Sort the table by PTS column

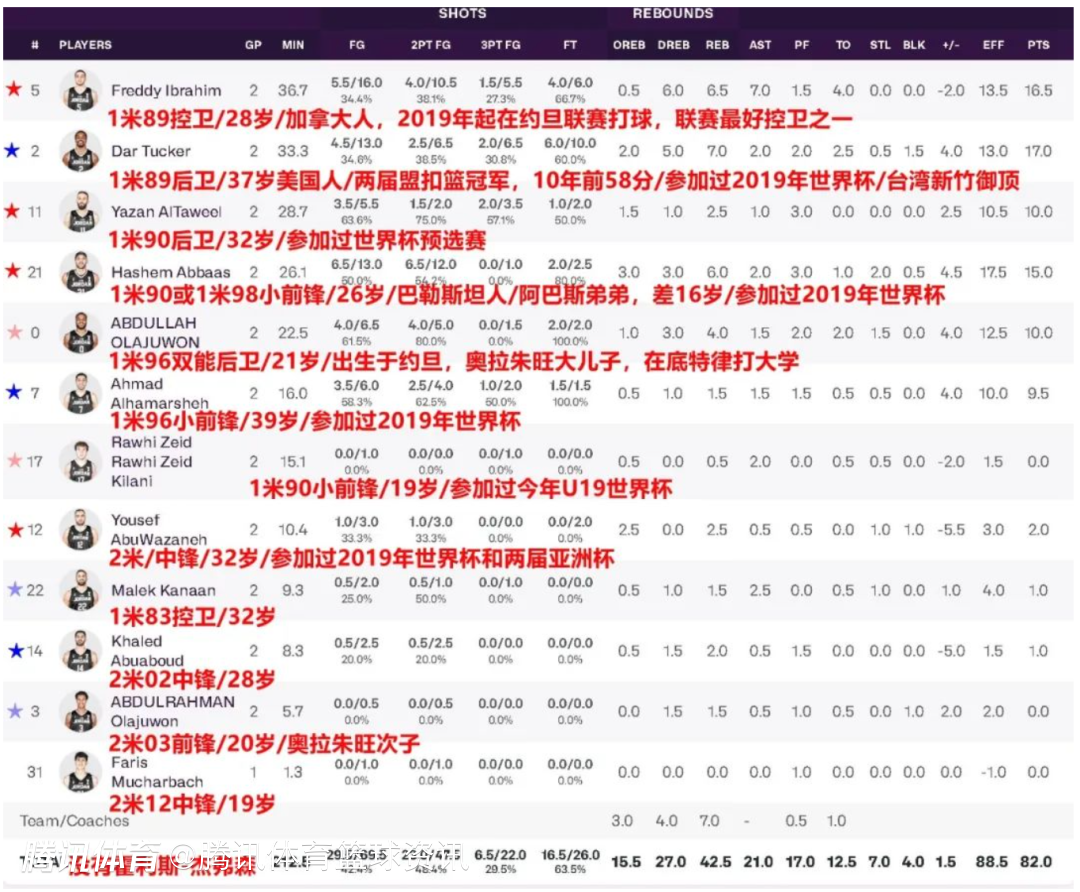pyautogui.click(x=1039, y=45)
